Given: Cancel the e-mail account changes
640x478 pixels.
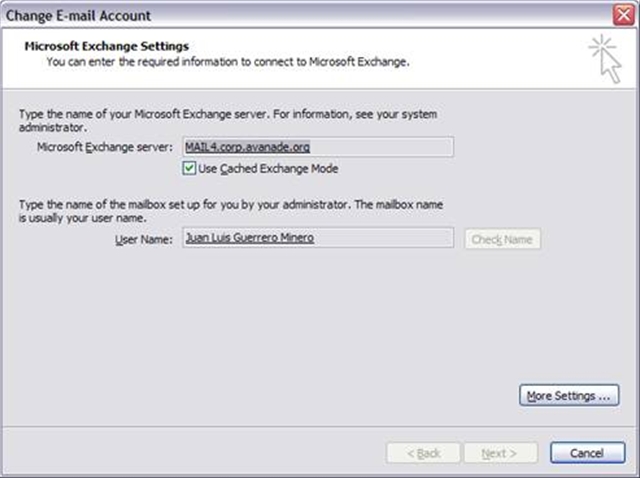Looking at the screenshot, I should pos(586,453).
